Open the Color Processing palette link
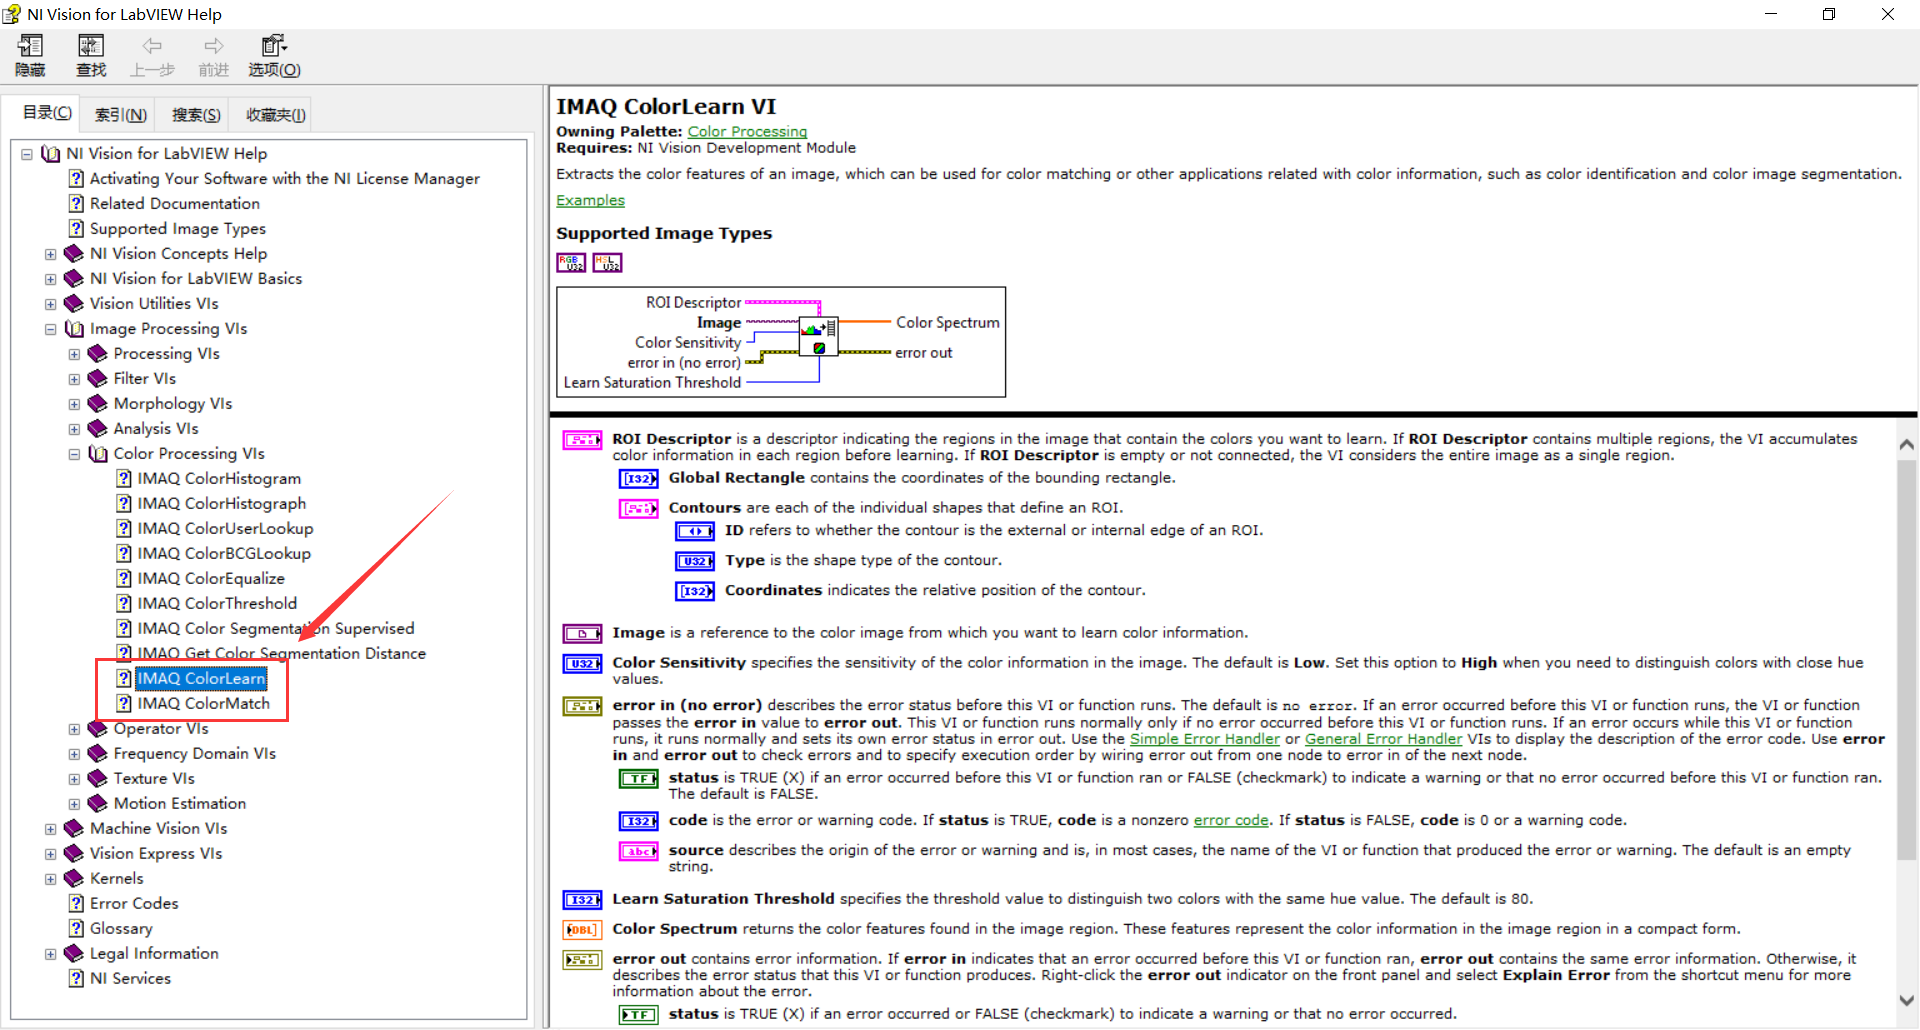 click(747, 131)
